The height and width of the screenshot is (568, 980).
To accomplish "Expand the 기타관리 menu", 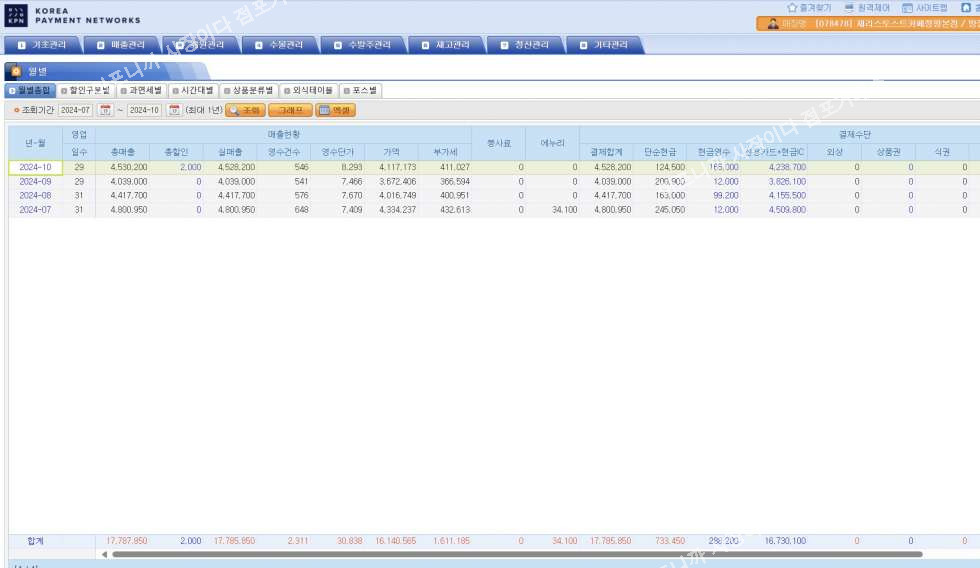I will (x=605, y=45).
